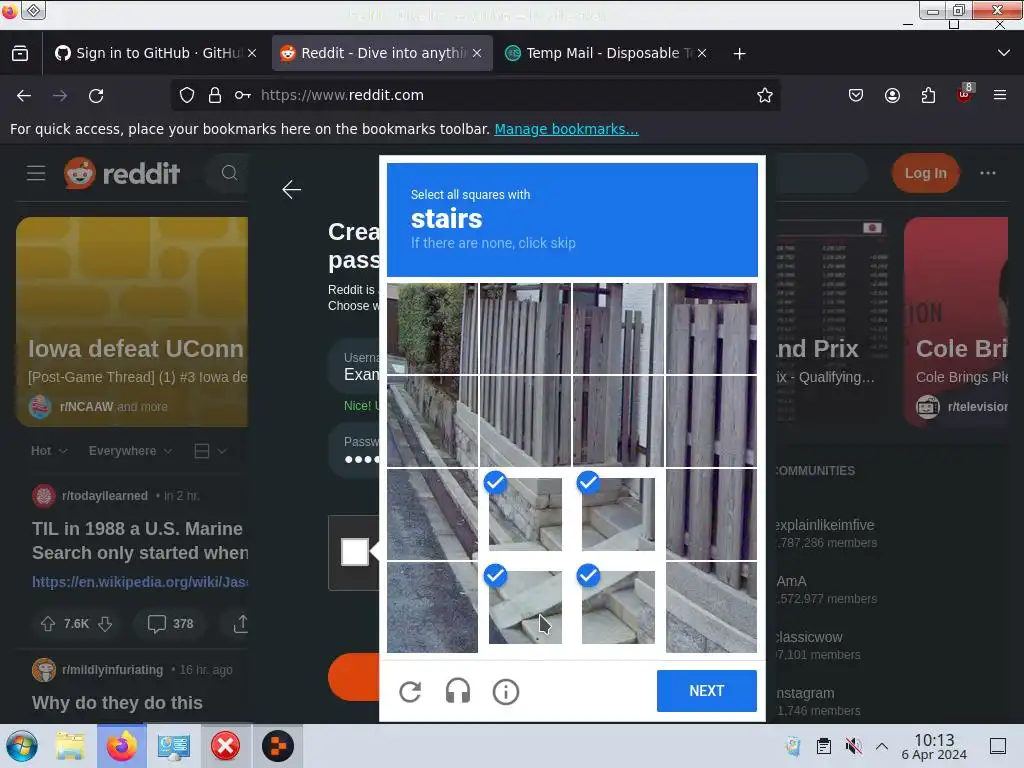
Task: Open the r/todayilearned community link
Action: pos(104,496)
